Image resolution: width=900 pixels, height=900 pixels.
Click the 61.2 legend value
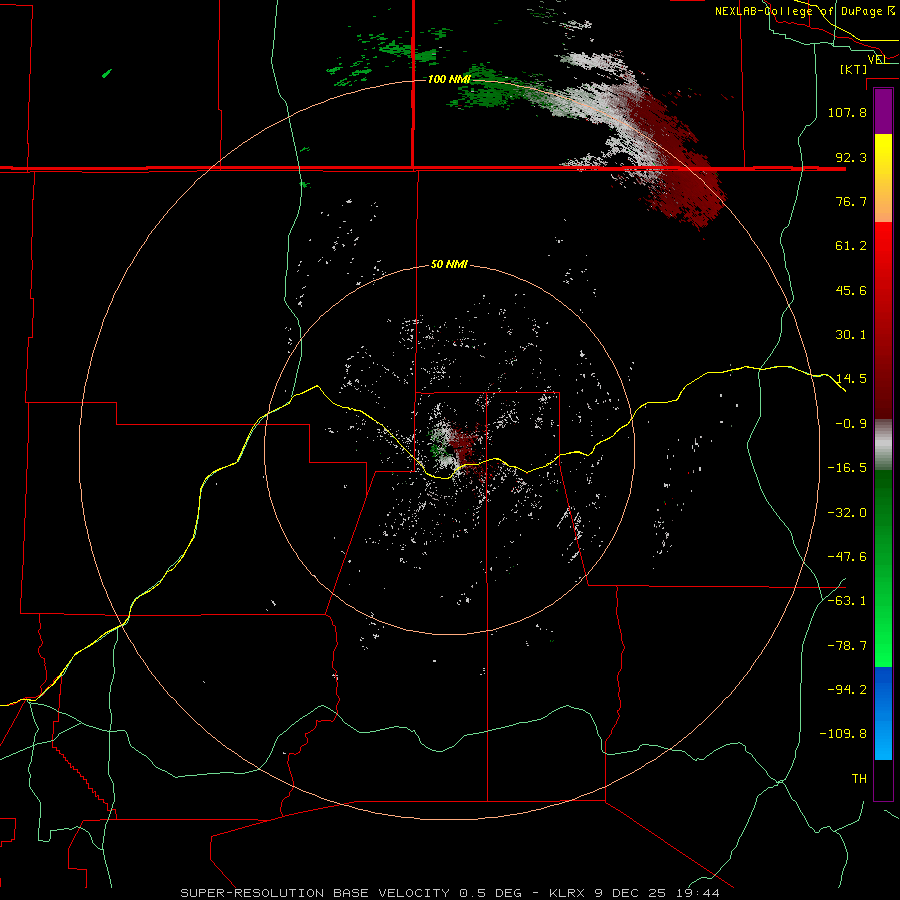pyautogui.click(x=851, y=246)
